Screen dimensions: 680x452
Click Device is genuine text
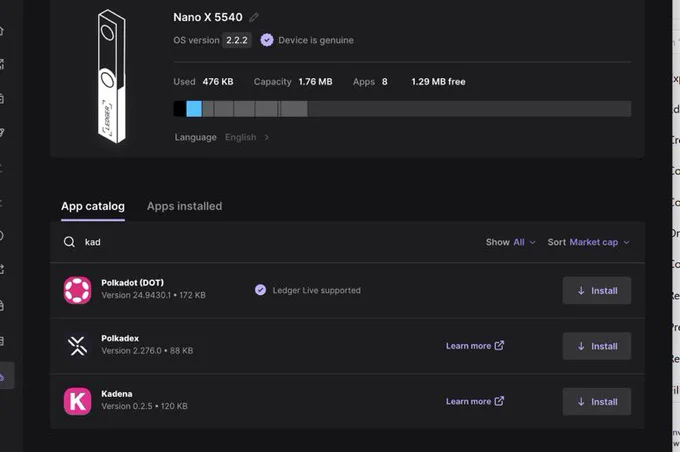(x=316, y=40)
